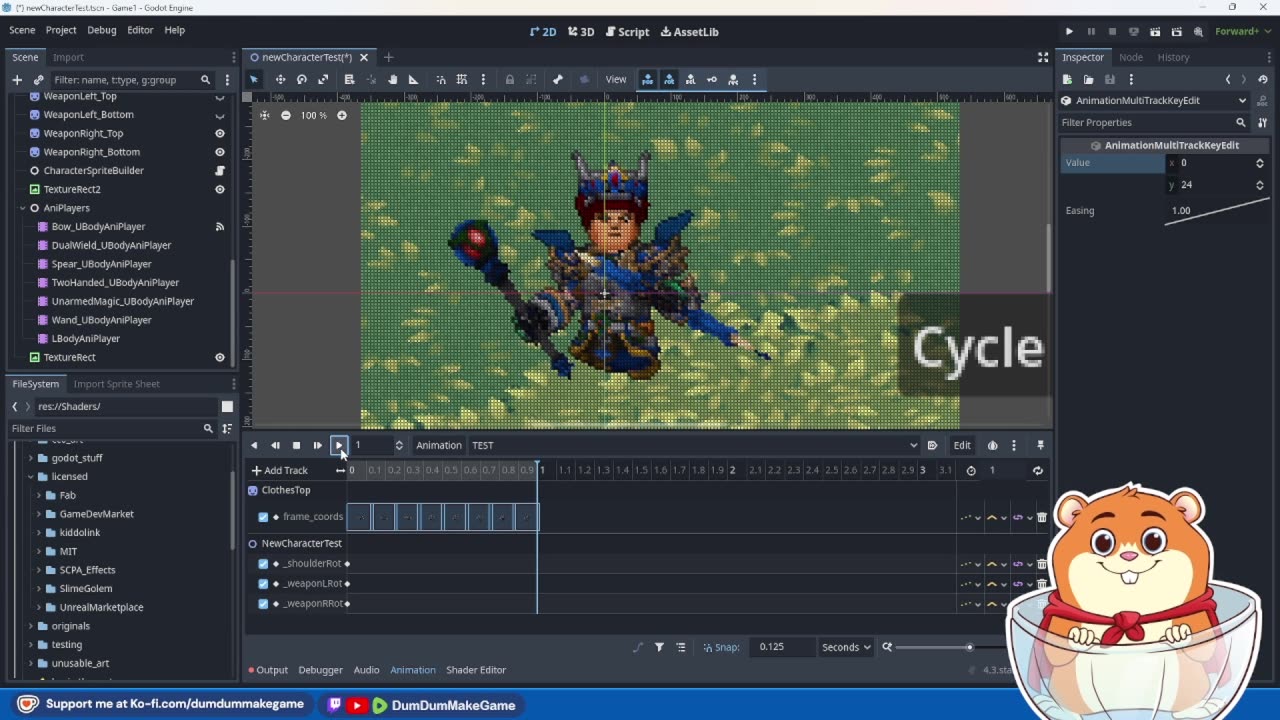Disable the _shoulderRot track checkbox
This screenshot has height=720, width=1280.
[x=263, y=564]
